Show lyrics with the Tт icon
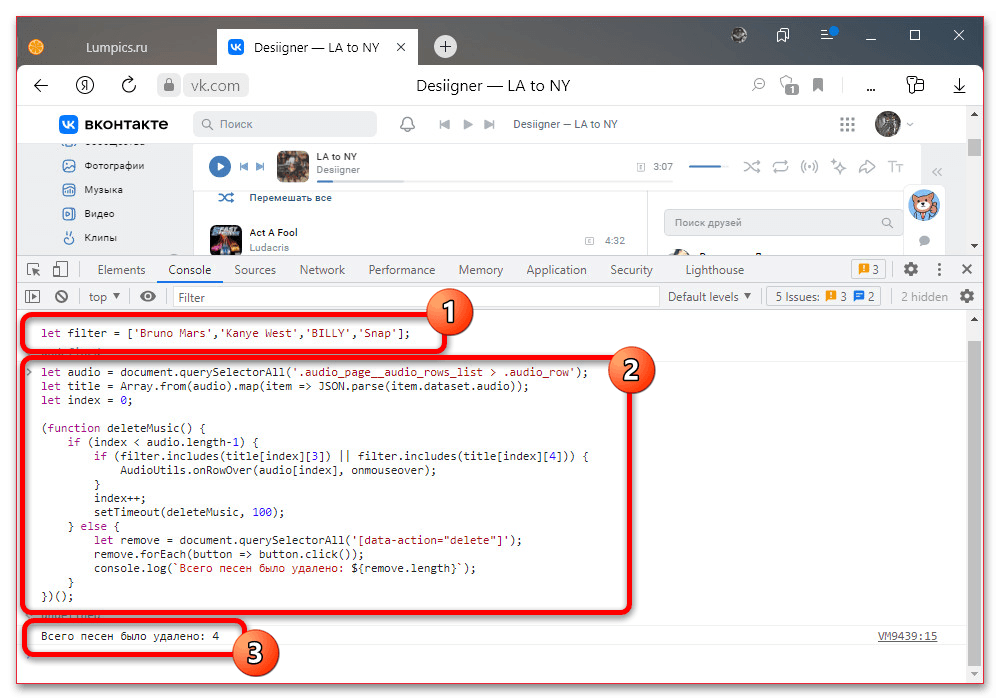Image resolution: width=1000 pixels, height=700 pixels. click(x=895, y=167)
